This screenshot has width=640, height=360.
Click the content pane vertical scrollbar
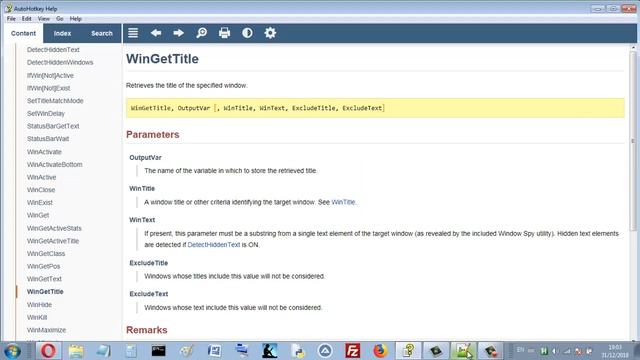[633, 141]
